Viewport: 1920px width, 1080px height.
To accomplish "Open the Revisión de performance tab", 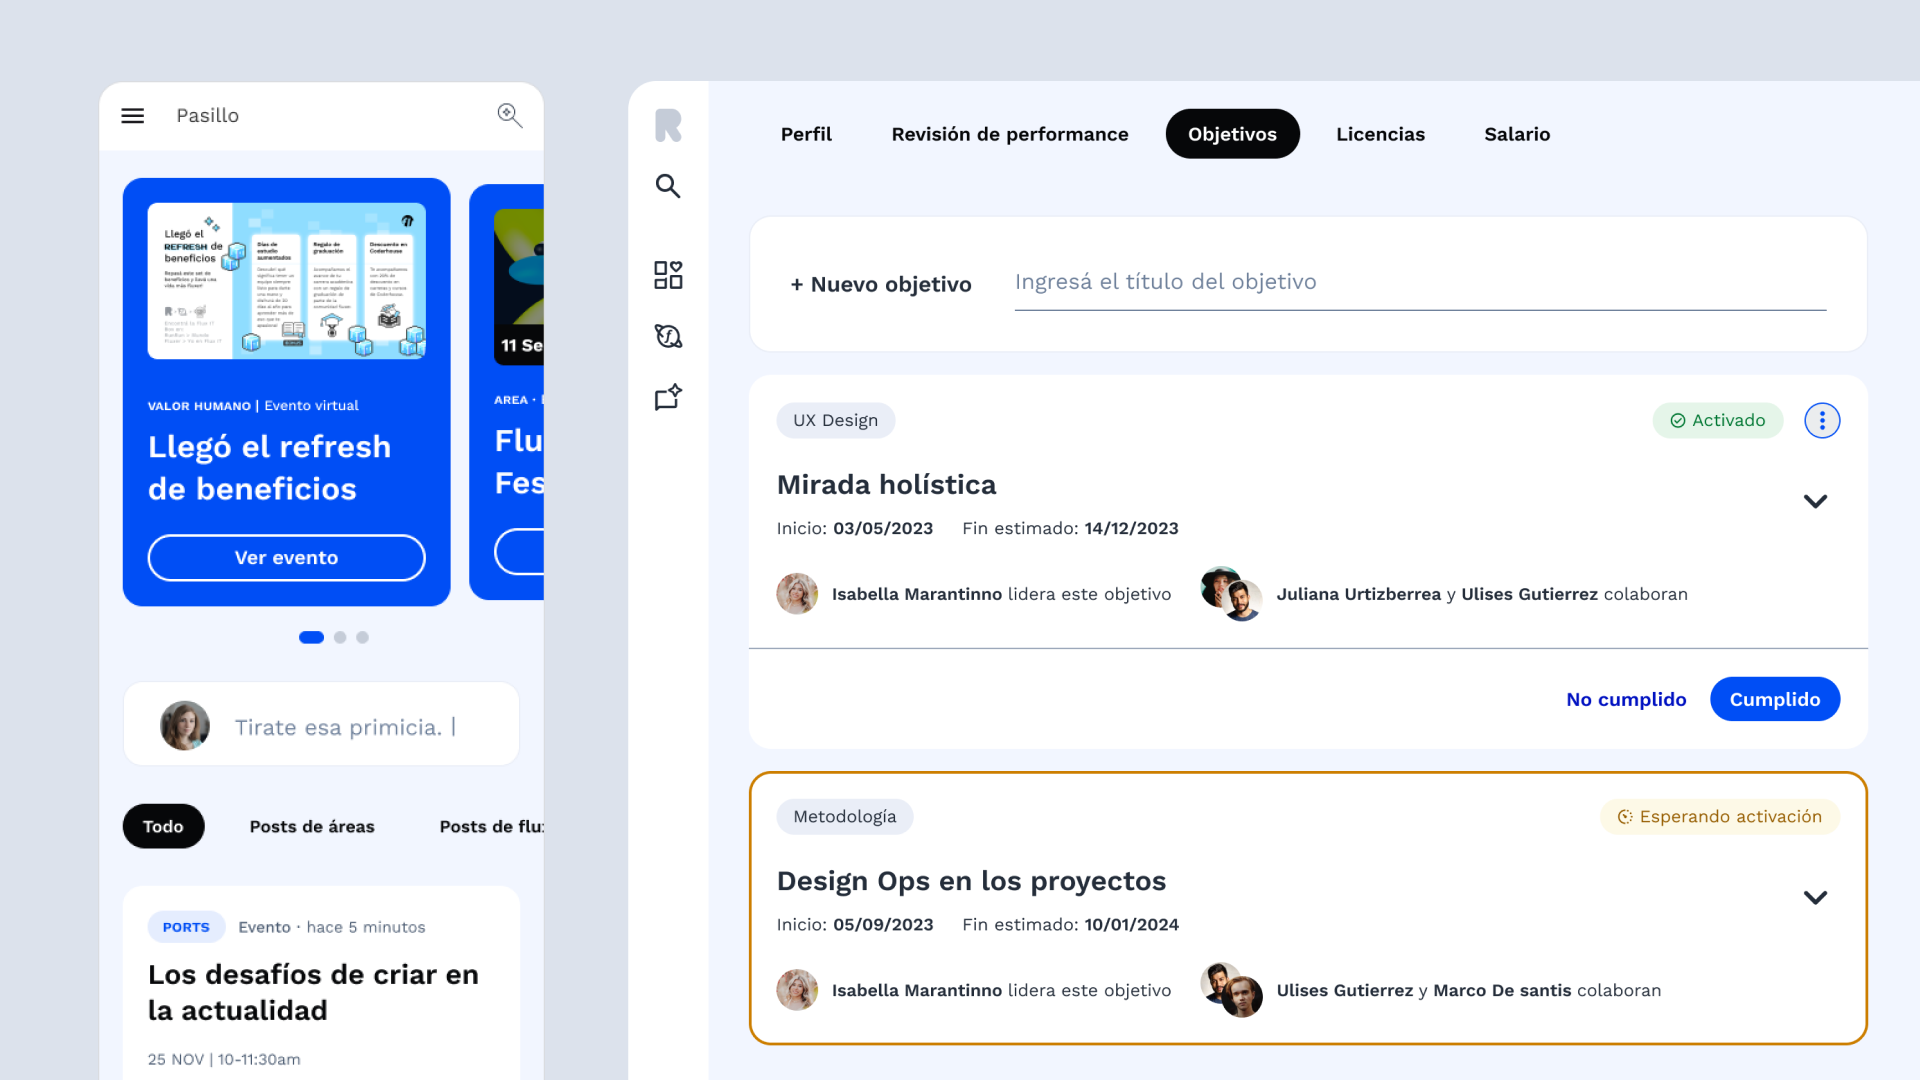I will 1009,134.
